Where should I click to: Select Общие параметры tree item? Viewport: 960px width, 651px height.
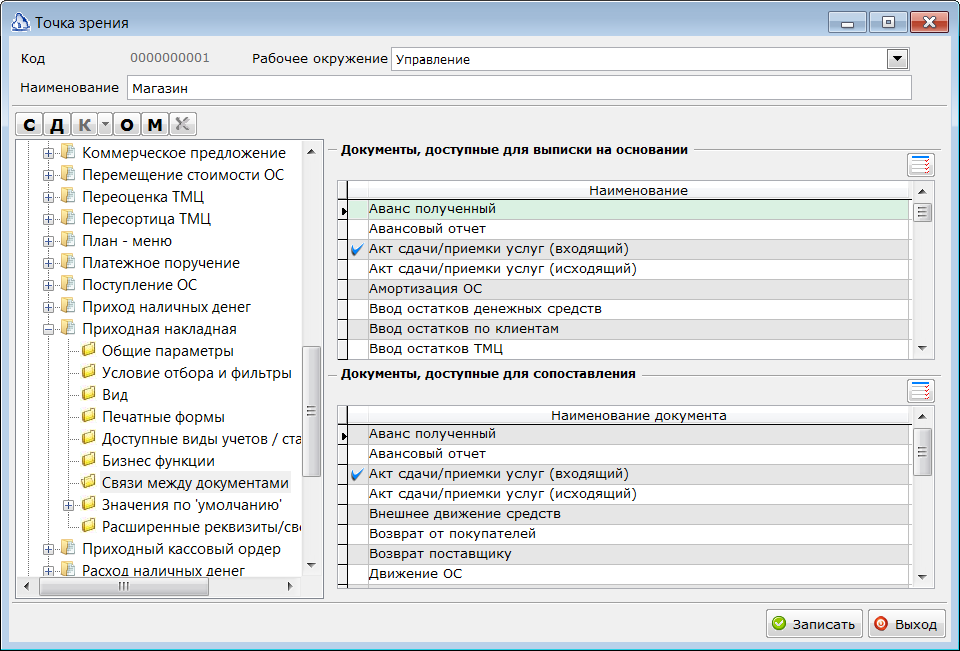[167, 351]
